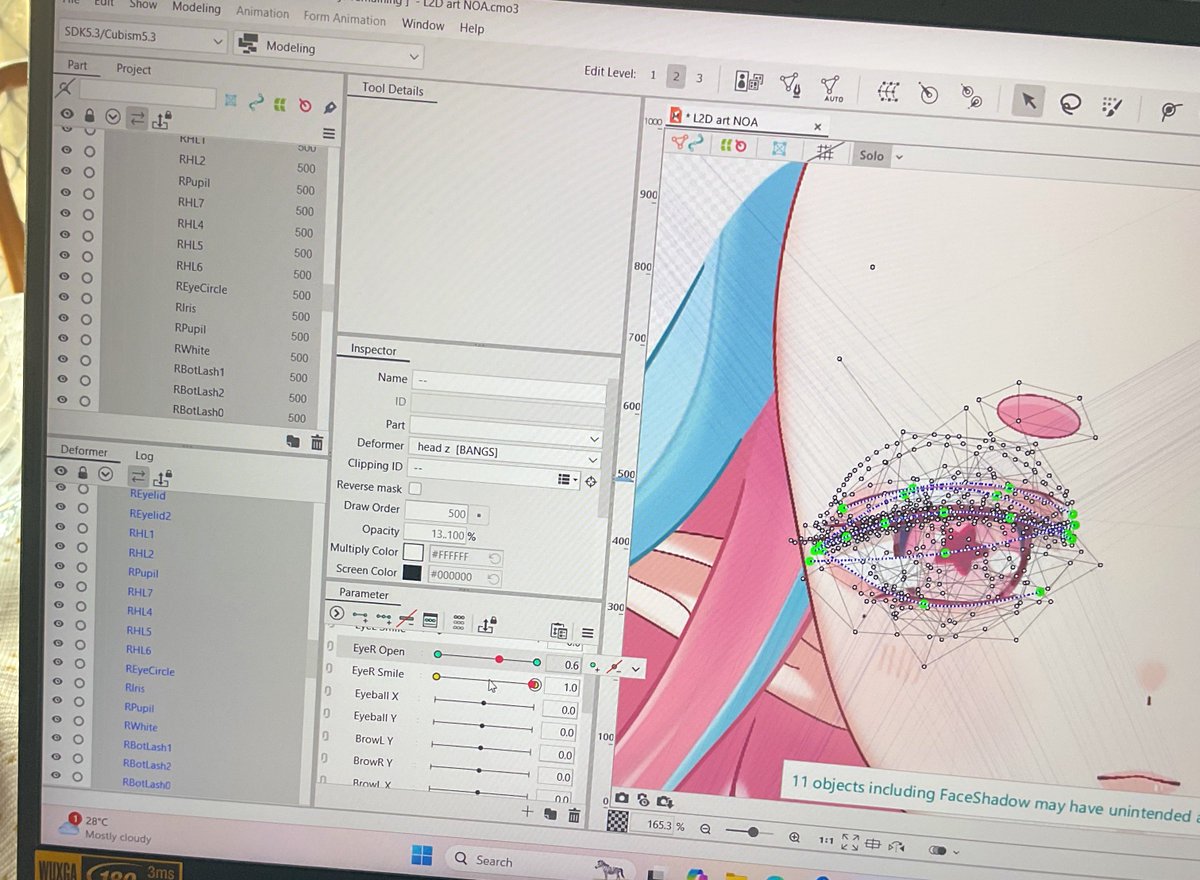Image resolution: width=1200 pixels, height=880 pixels.
Task: Open the Part panel hamburger menu
Action: (x=328, y=134)
